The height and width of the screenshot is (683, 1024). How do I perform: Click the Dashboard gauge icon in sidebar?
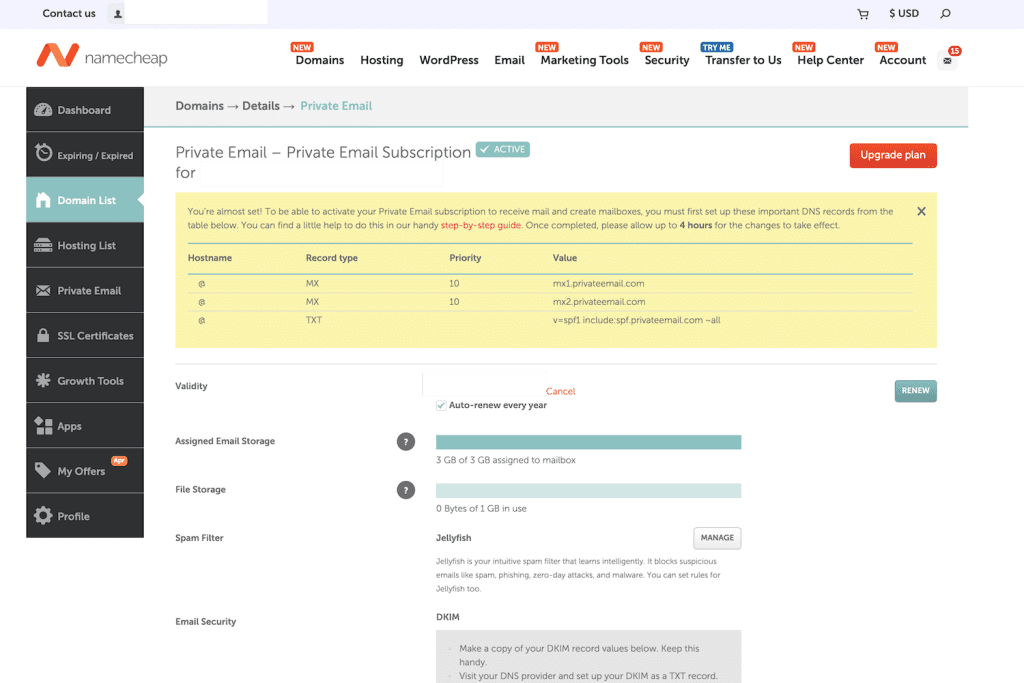(43, 110)
